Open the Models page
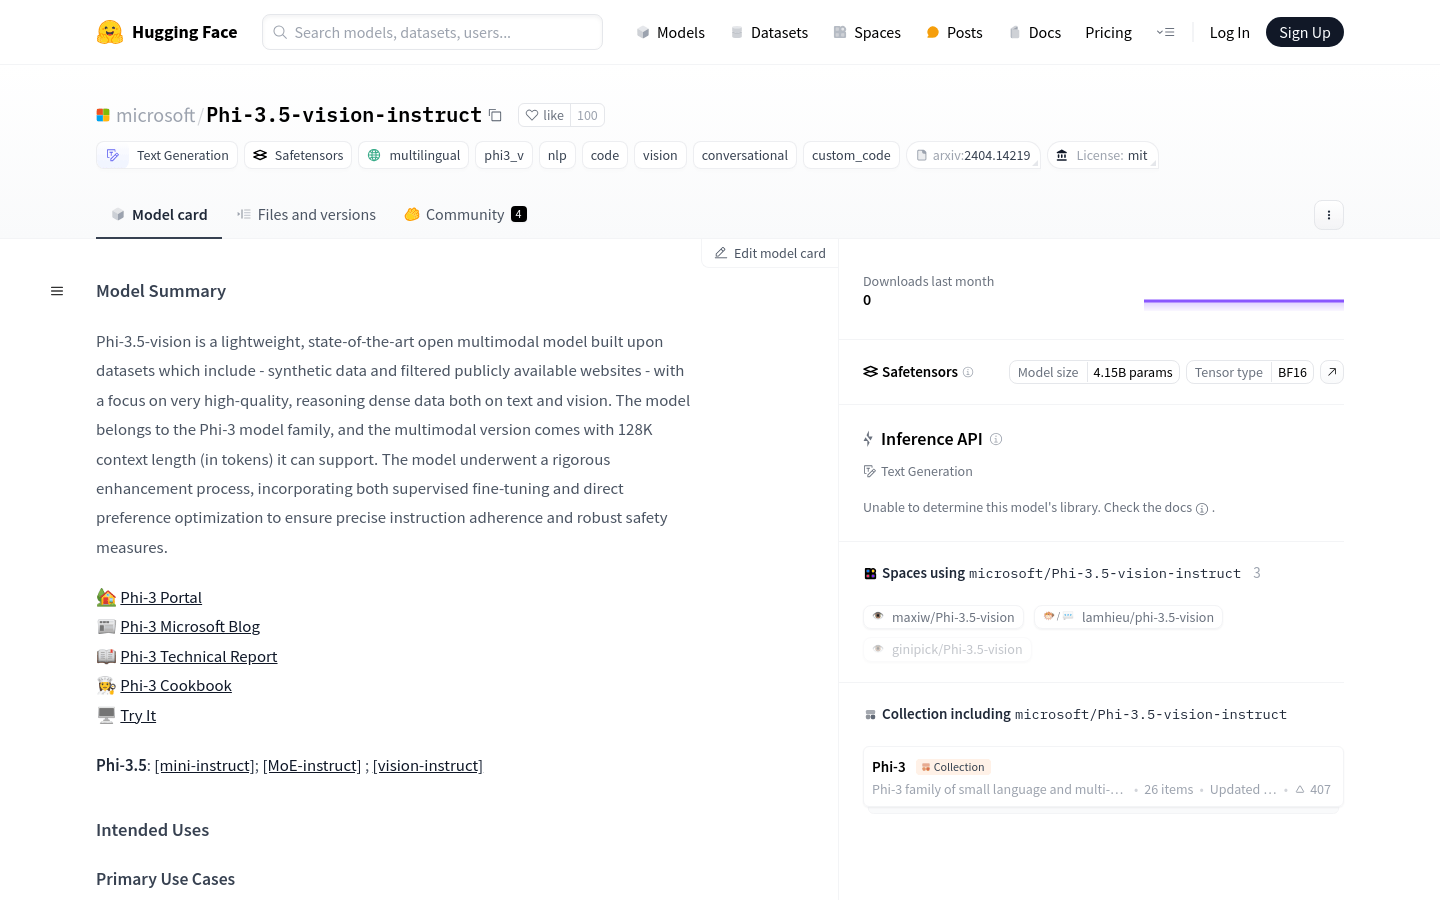Image resolution: width=1440 pixels, height=900 pixels. (x=670, y=32)
